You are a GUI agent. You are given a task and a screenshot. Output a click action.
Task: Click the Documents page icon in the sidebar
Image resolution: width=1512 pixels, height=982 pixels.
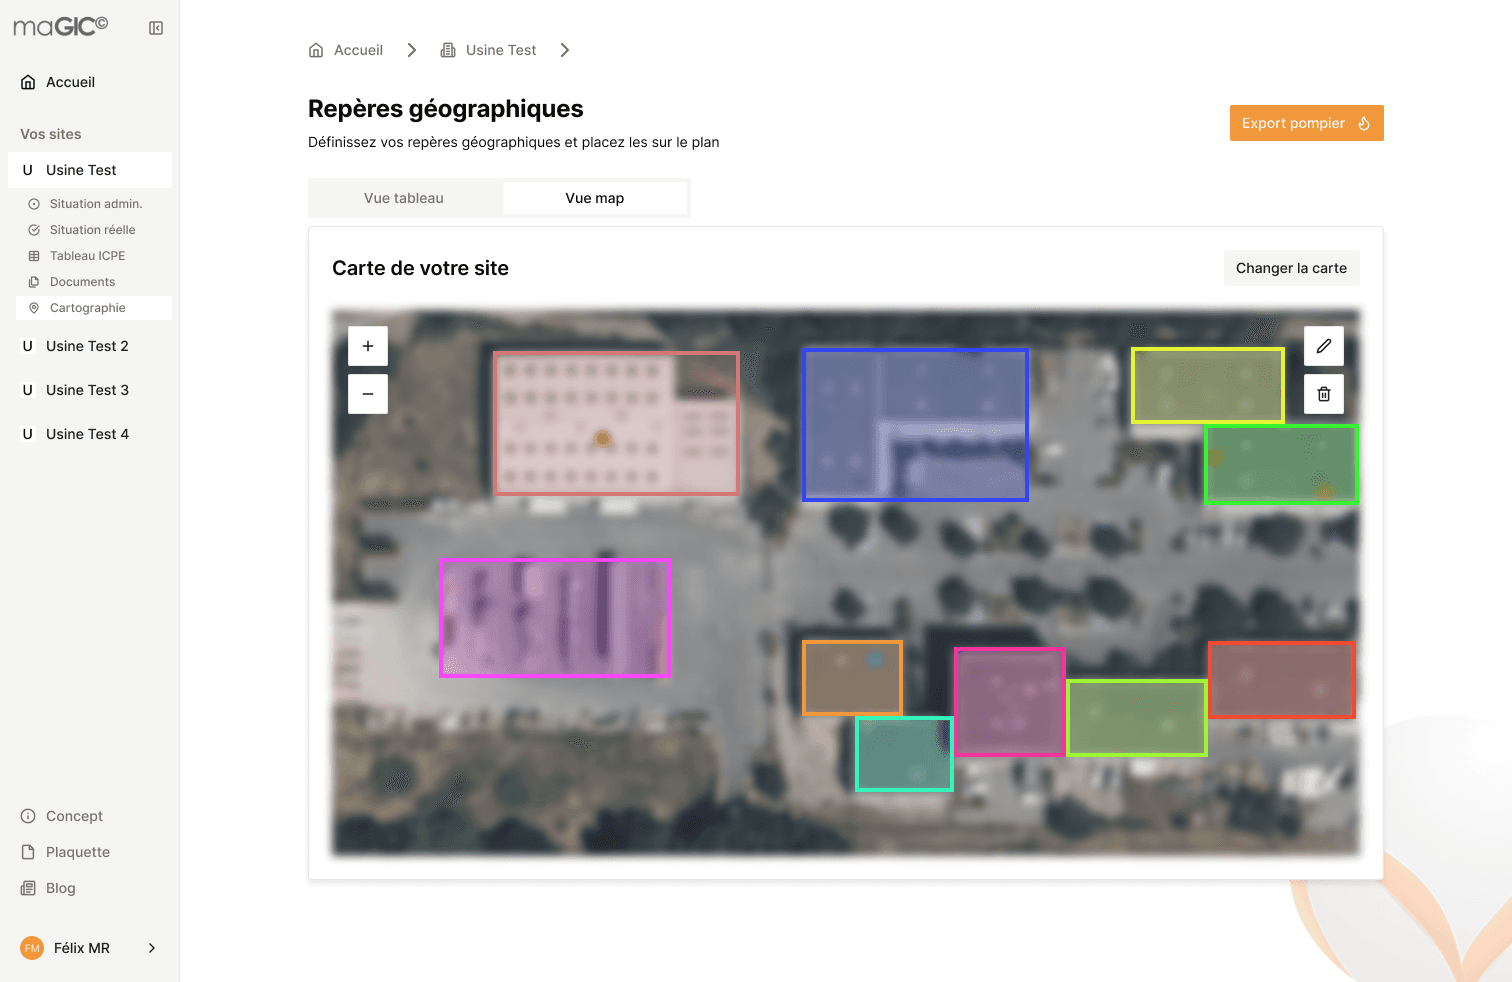35,281
